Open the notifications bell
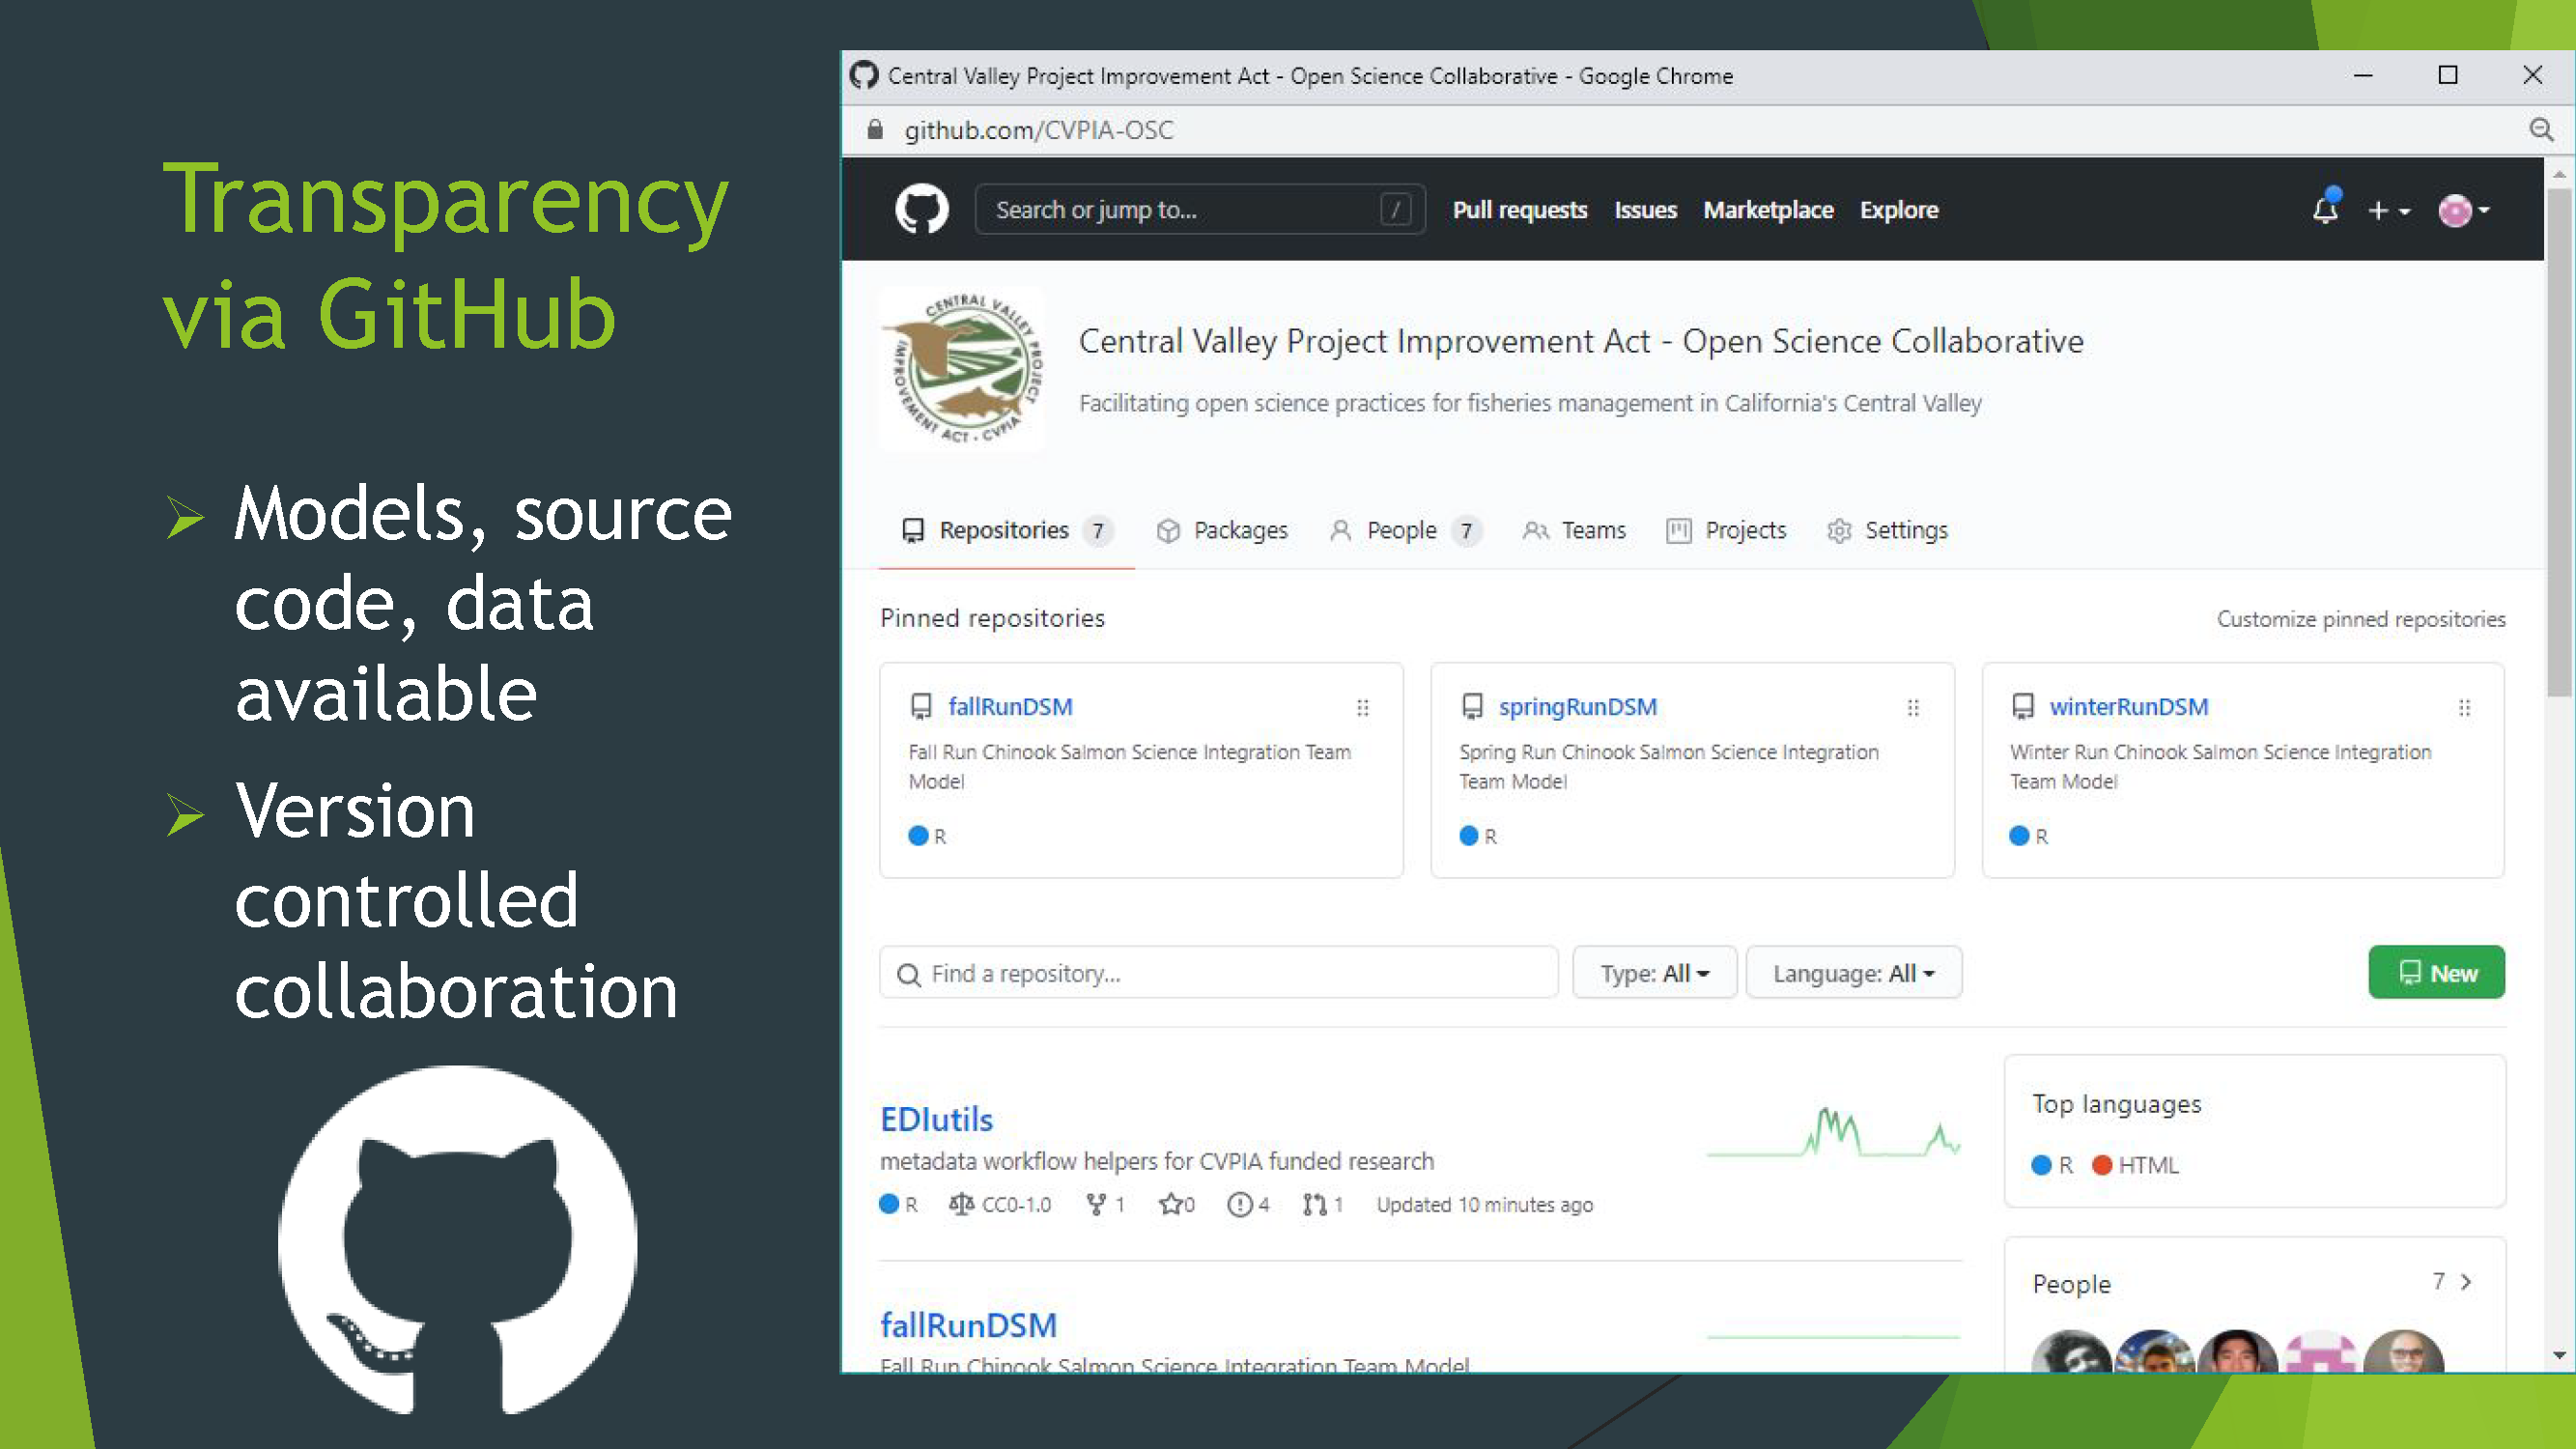This screenshot has width=2576, height=1449. (x=2325, y=208)
